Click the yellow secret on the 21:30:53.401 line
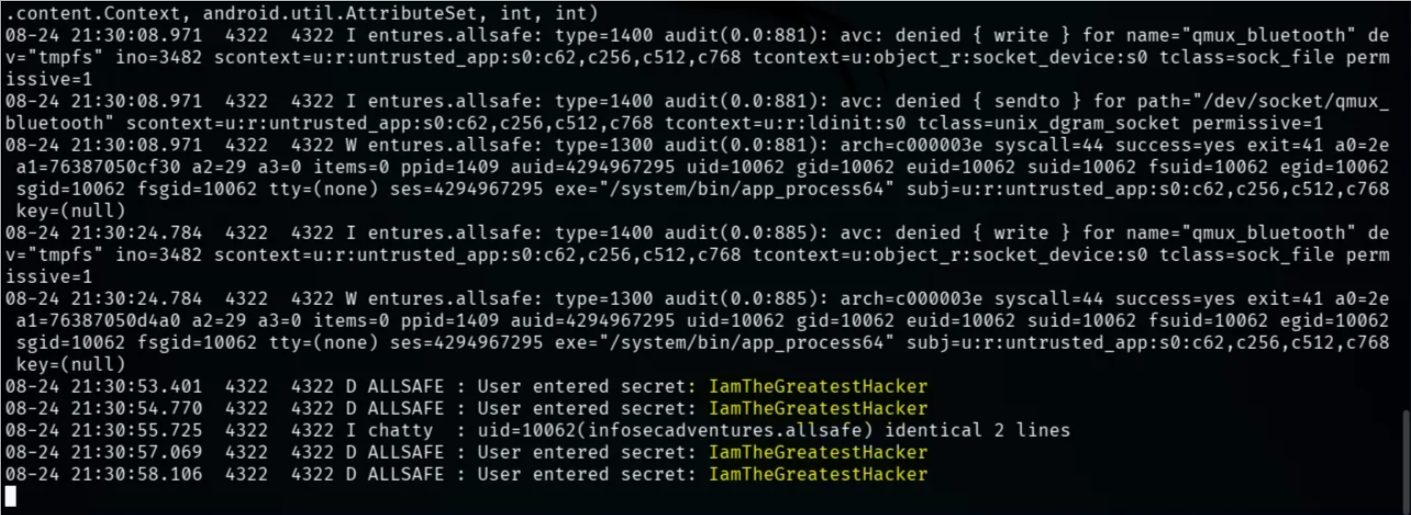 817,386
